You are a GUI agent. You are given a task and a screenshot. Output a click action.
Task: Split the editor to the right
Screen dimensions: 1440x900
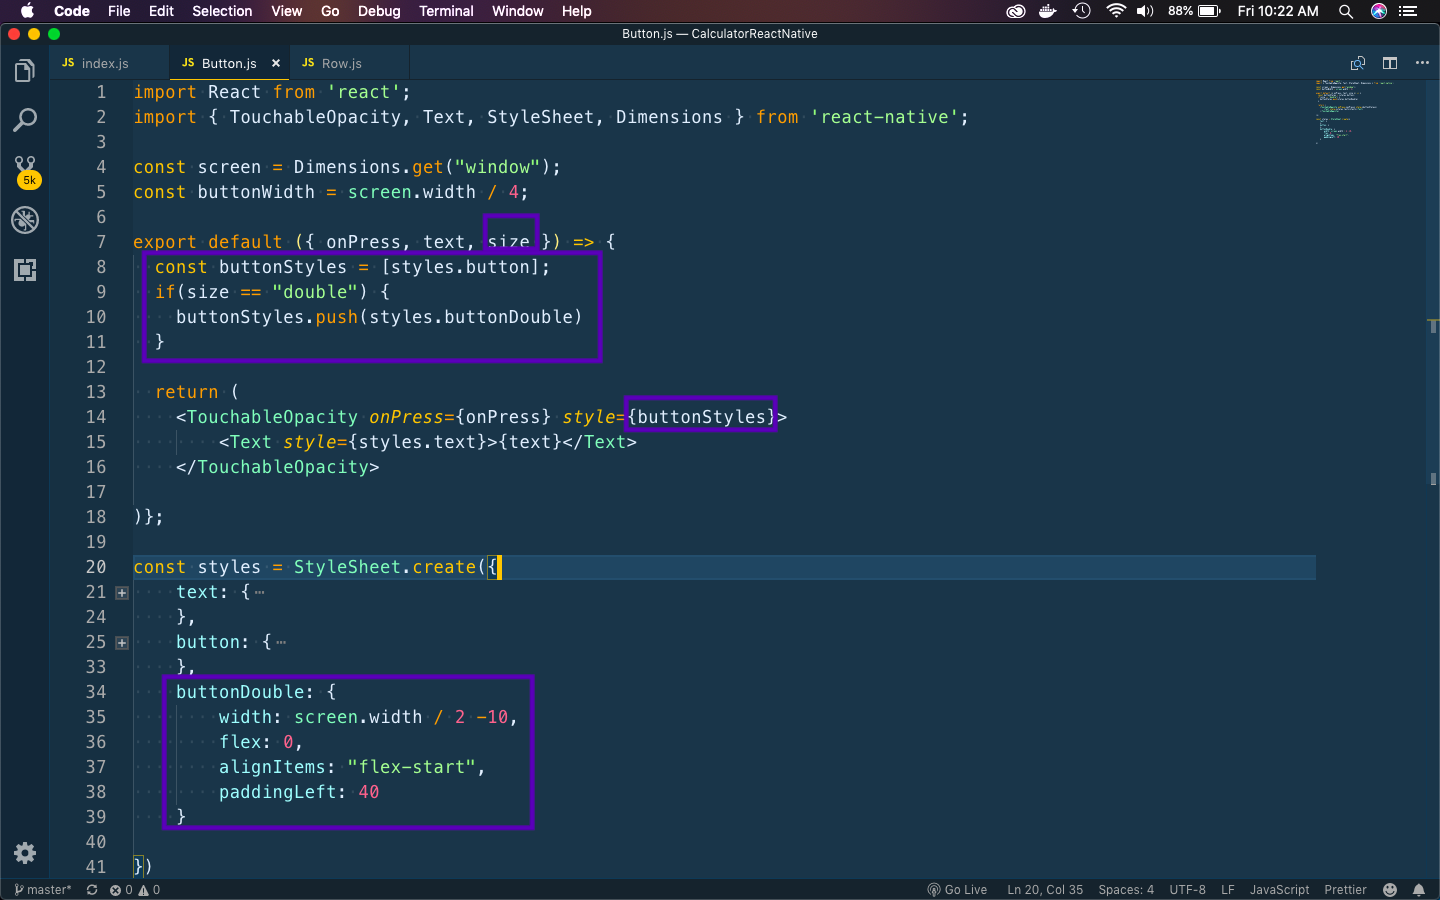(1390, 63)
